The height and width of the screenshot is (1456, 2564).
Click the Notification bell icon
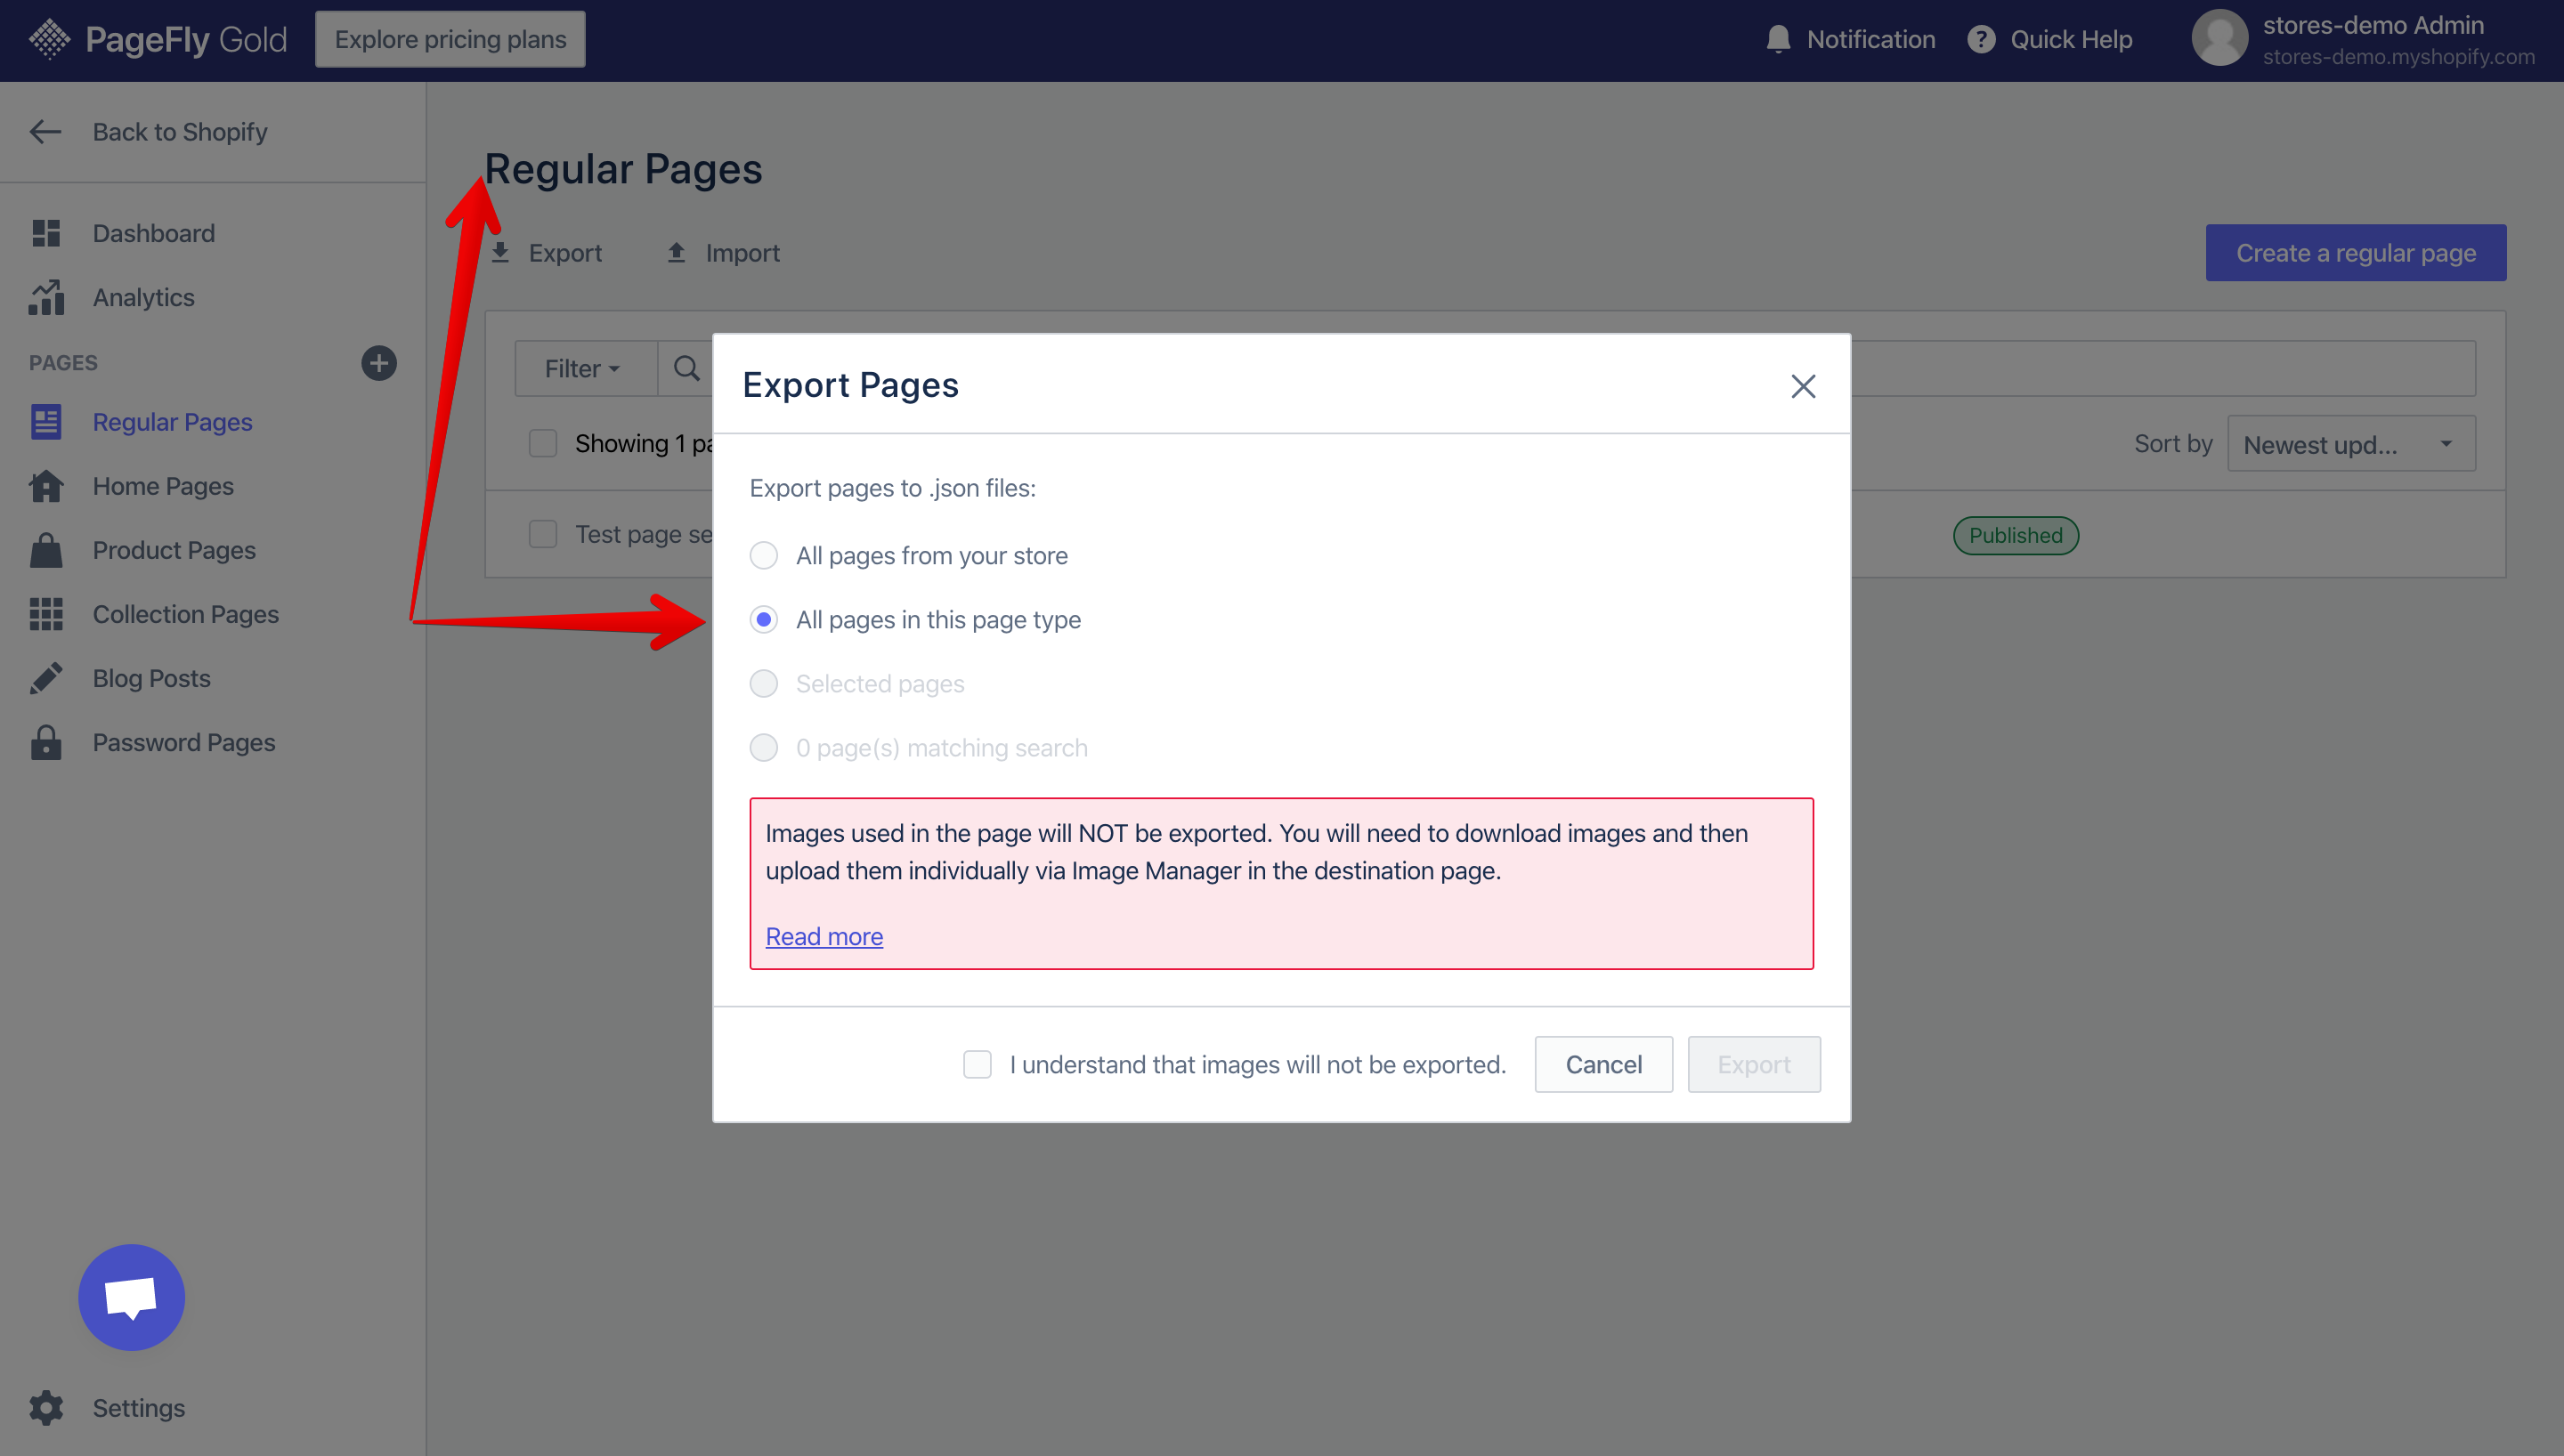(x=1778, y=40)
